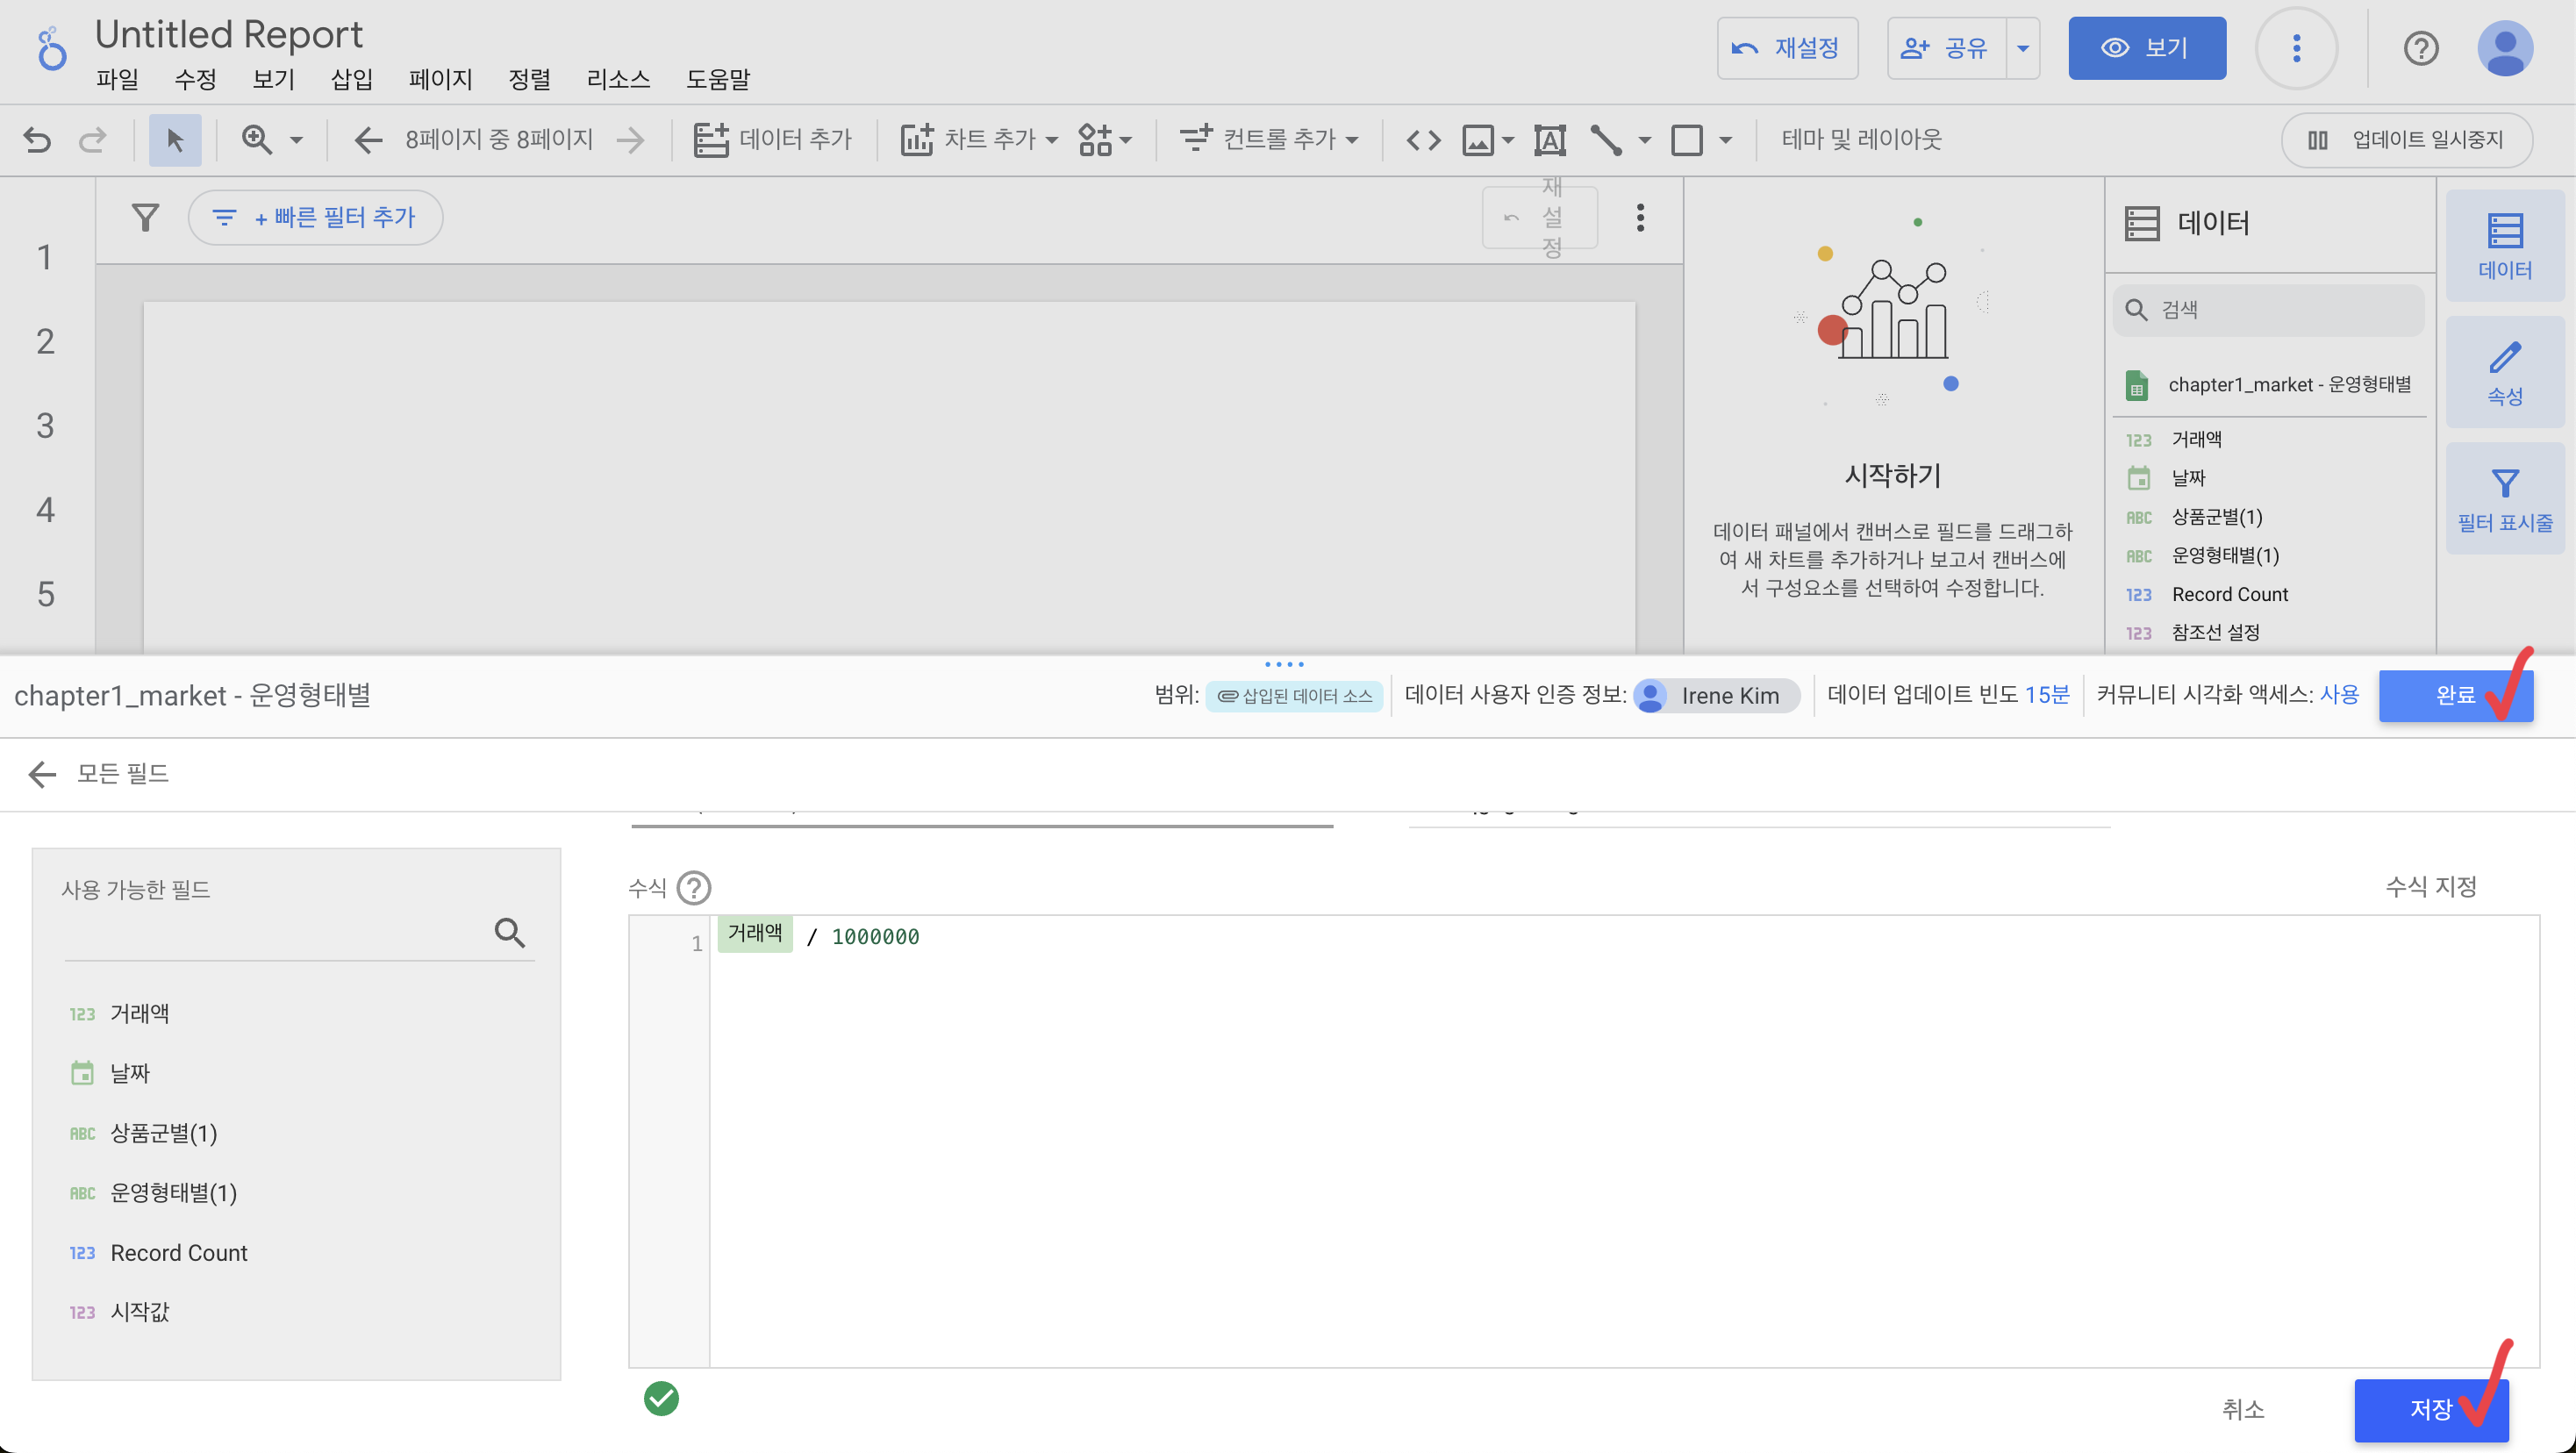Open the 리소스 (Resource) menu
This screenshot has width=2576, height=1453.
click(617, 79)
